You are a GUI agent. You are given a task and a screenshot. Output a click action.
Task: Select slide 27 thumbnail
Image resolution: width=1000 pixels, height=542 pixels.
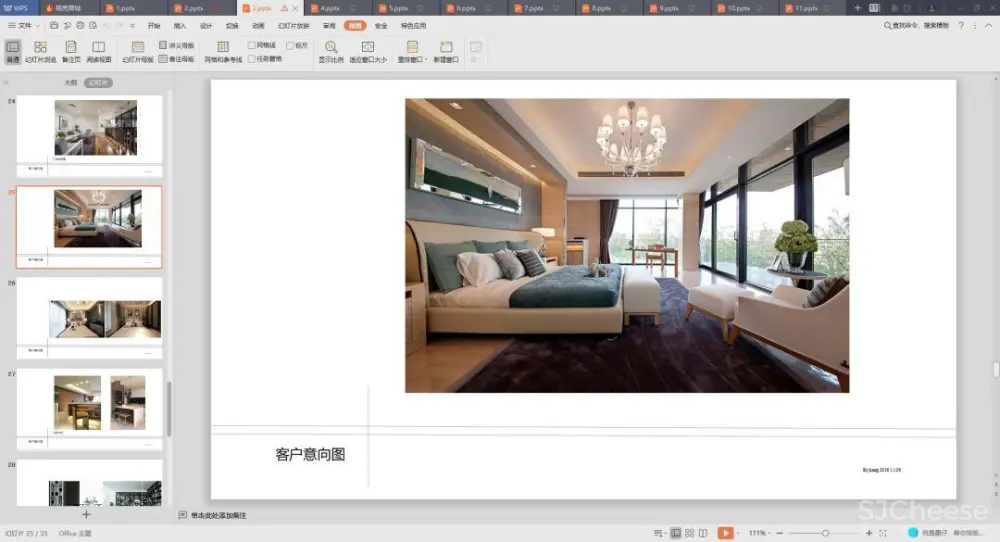click(x=89, y=409)
